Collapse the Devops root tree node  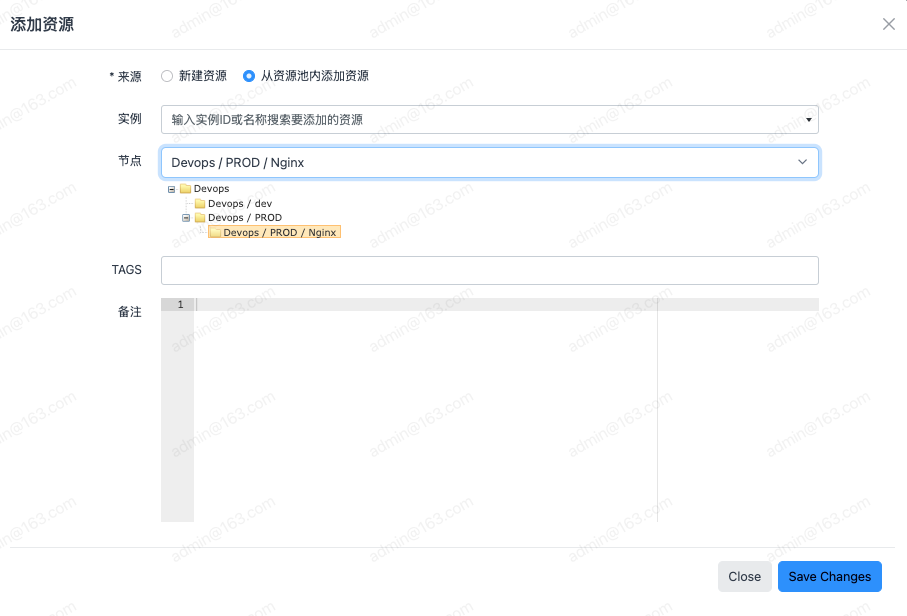pos(171,189)
